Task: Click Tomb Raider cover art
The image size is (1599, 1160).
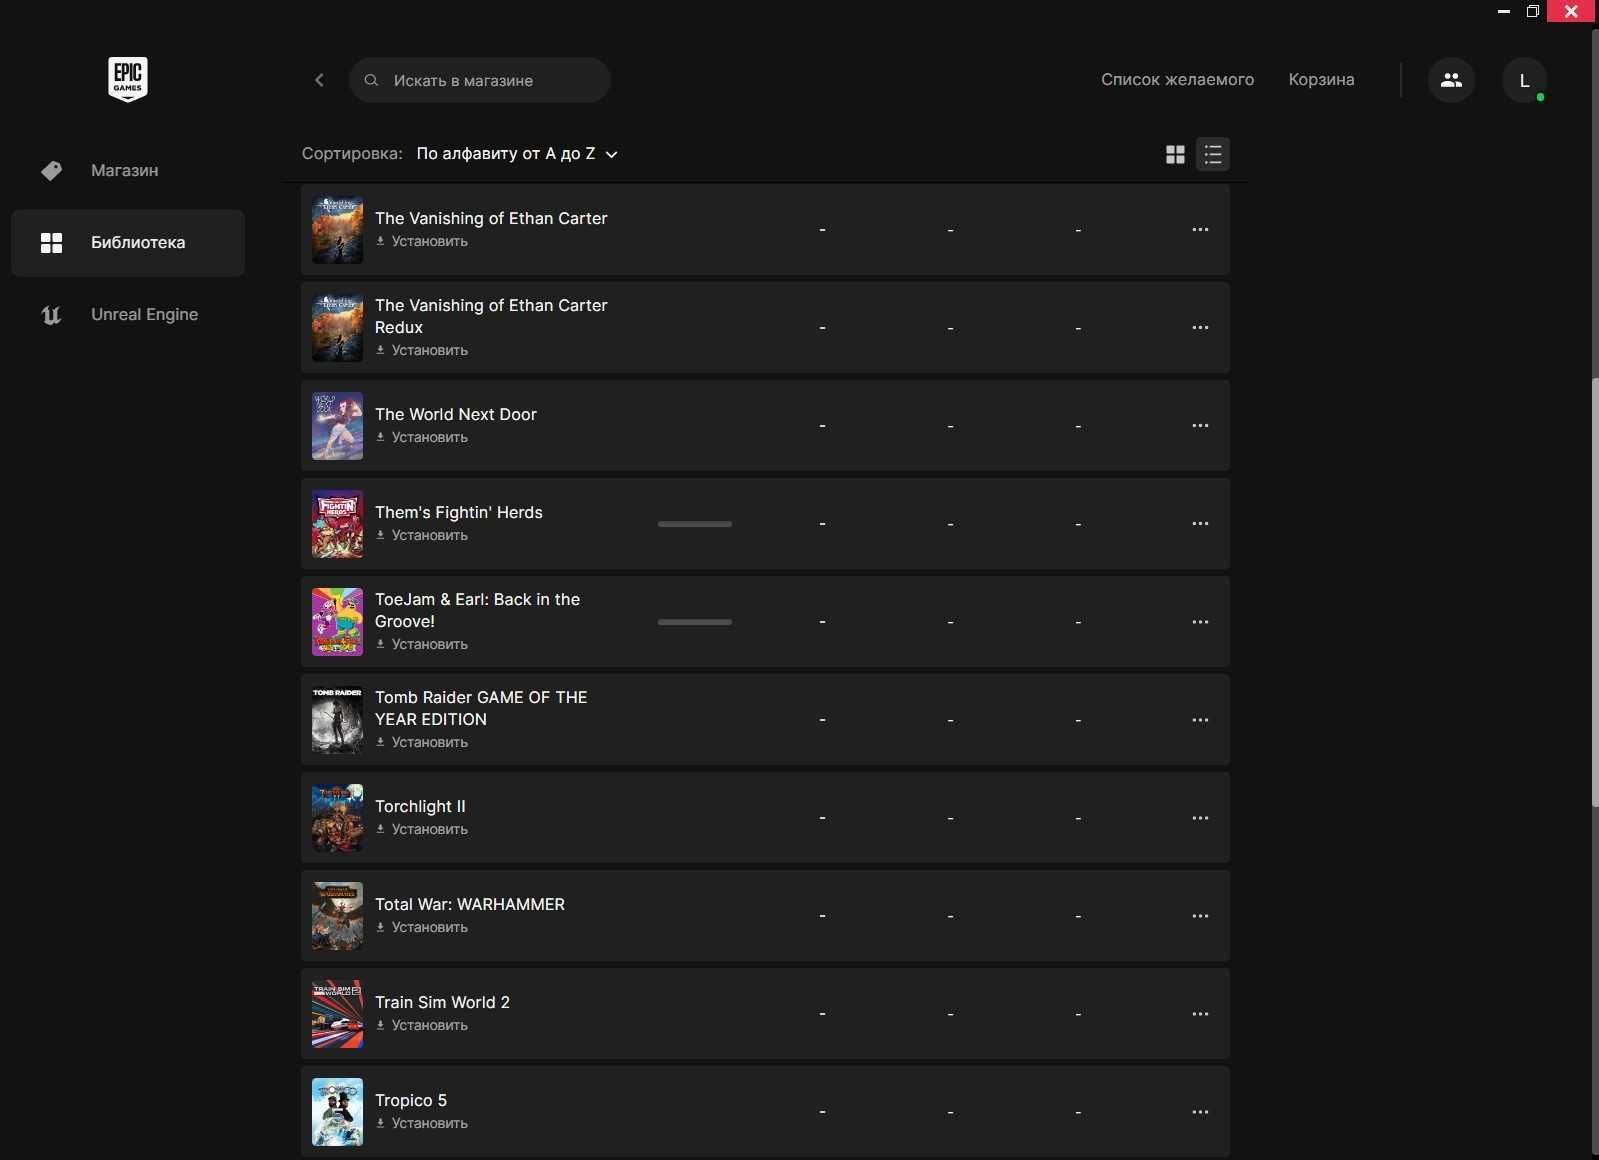Action: (x=337, y=720)
